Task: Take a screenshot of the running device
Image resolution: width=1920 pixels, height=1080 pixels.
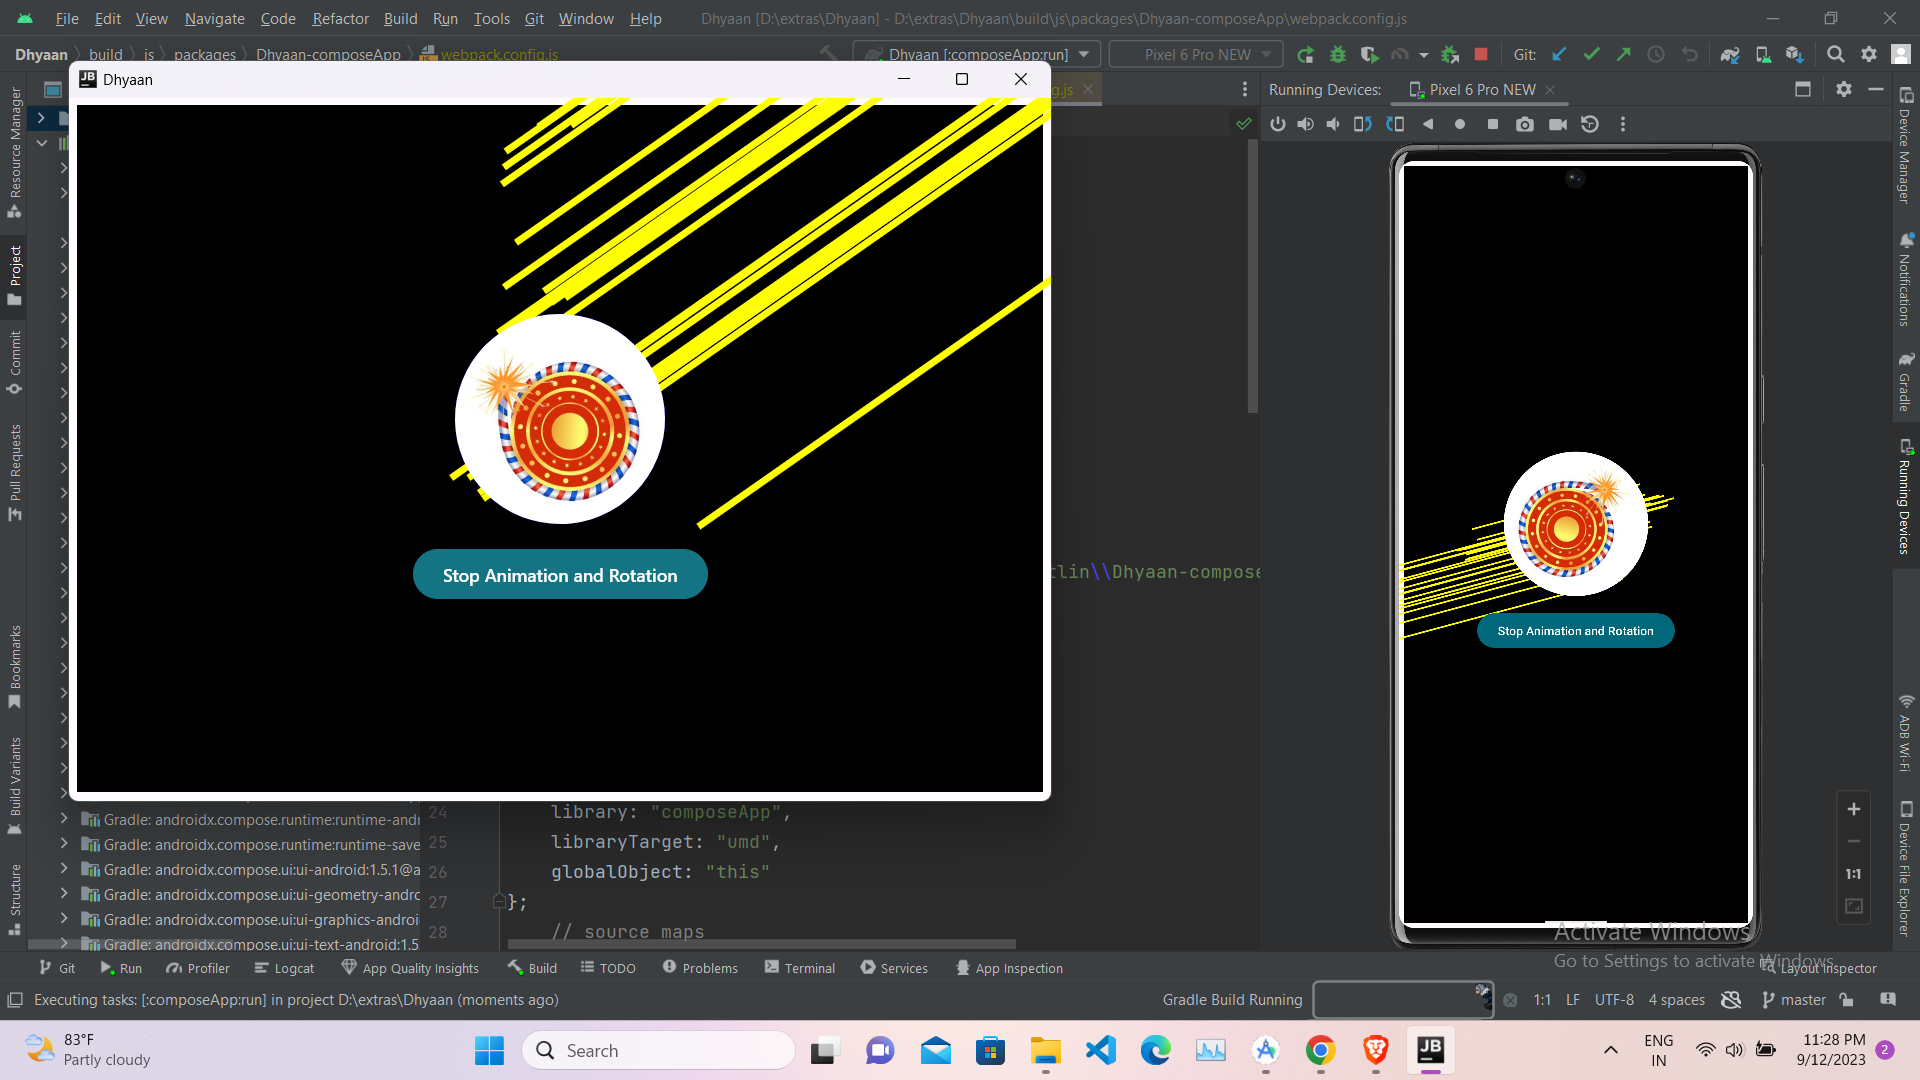Action: [1526, 124]
